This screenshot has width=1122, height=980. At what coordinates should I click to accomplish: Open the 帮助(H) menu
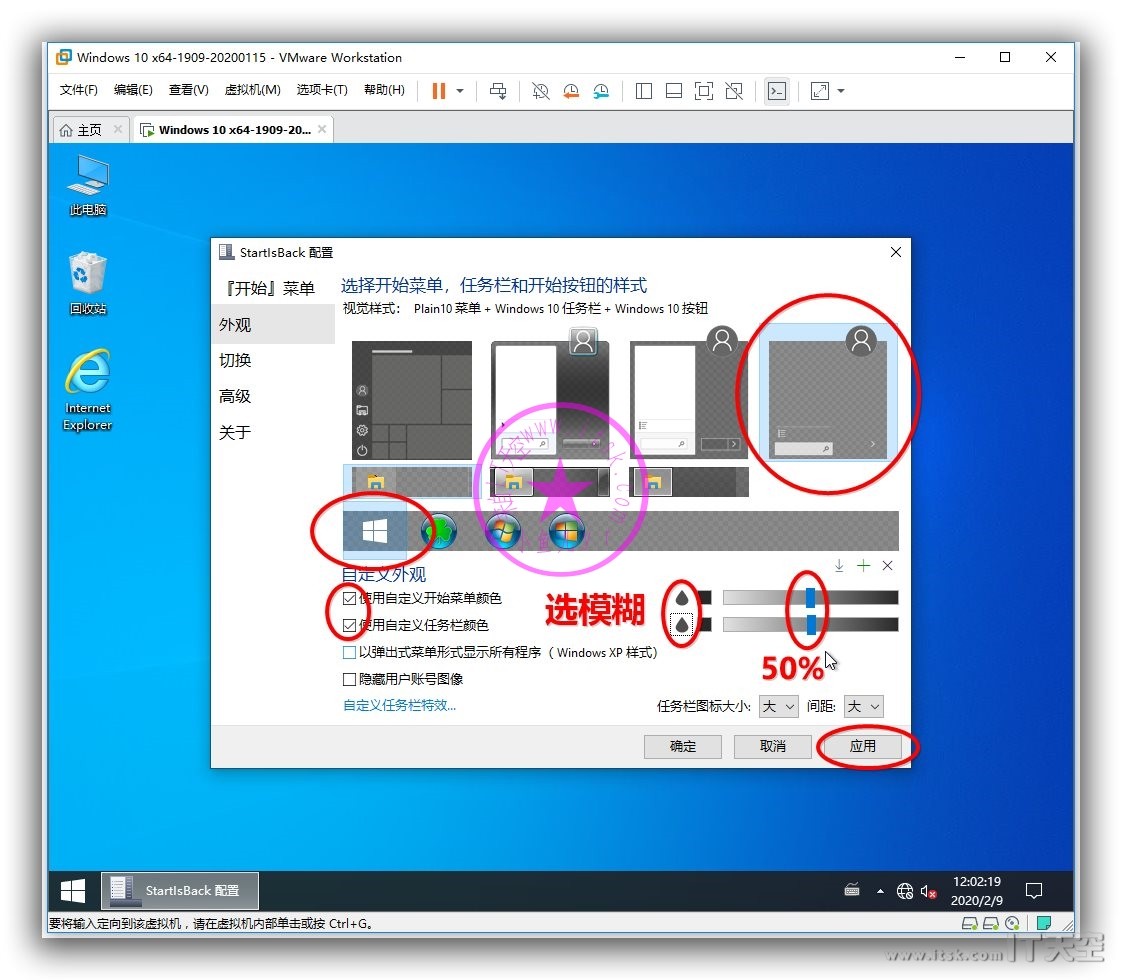(384, 89)
